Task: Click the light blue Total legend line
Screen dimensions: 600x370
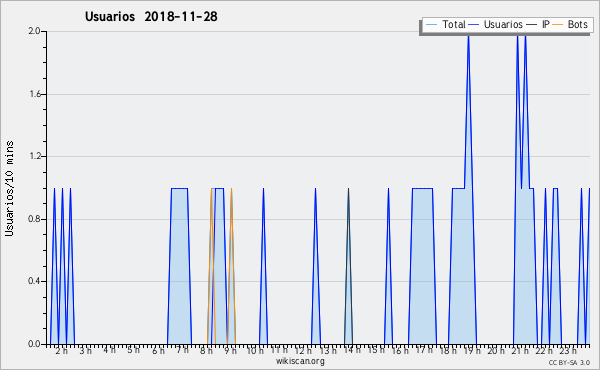Action: click(431, 25)
